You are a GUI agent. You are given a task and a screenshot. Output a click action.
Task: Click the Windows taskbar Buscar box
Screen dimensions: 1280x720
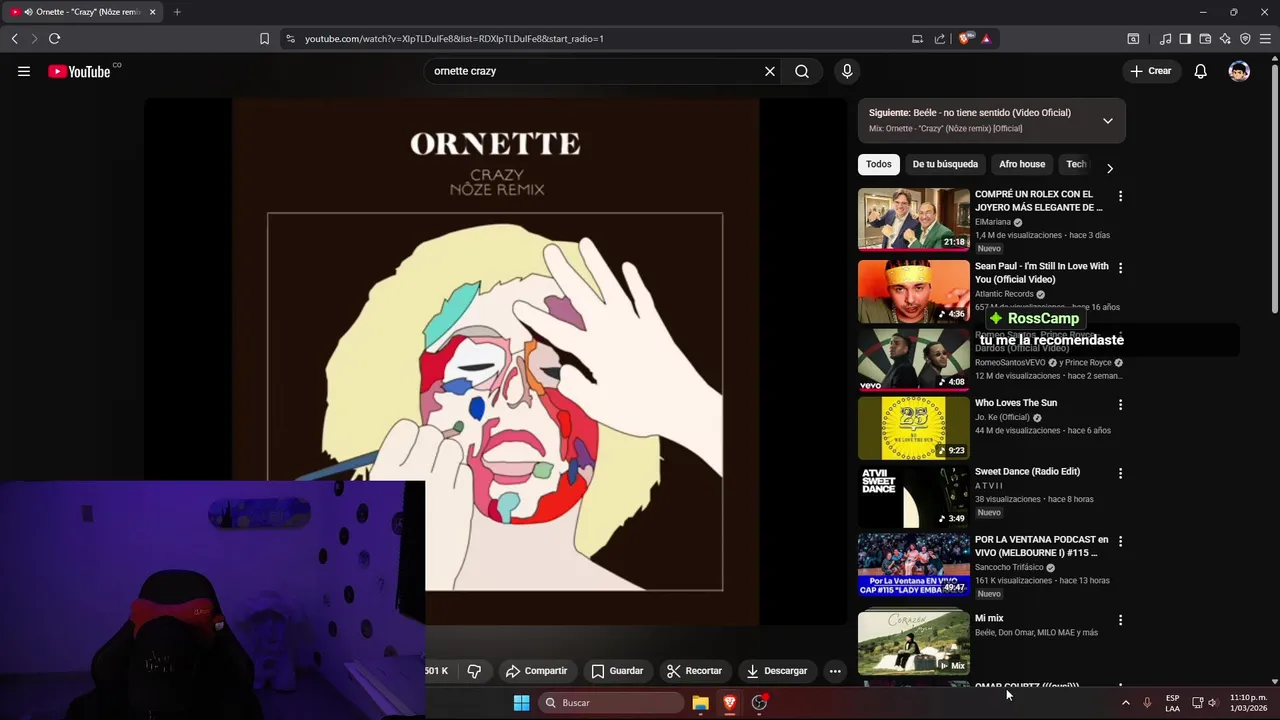pyautogui.click(x=612, y=703)
